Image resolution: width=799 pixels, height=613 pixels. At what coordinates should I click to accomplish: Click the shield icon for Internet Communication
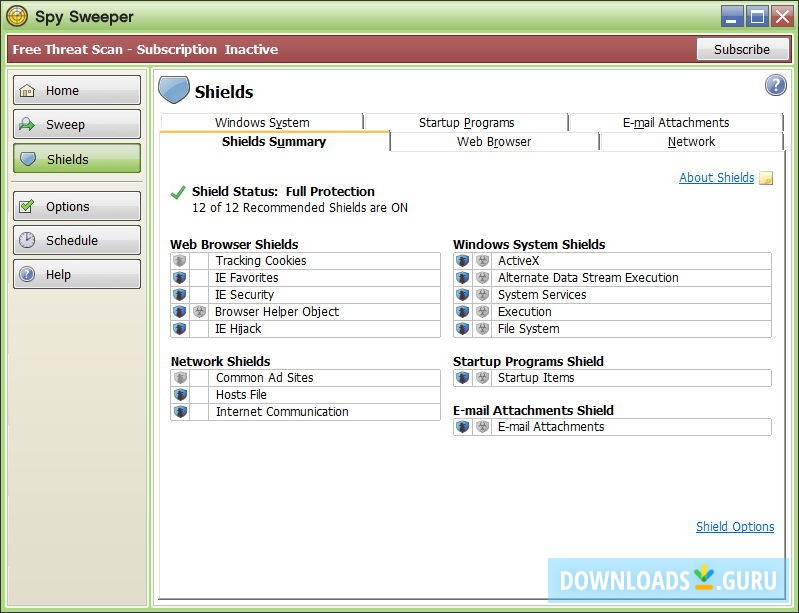(180, 412)
